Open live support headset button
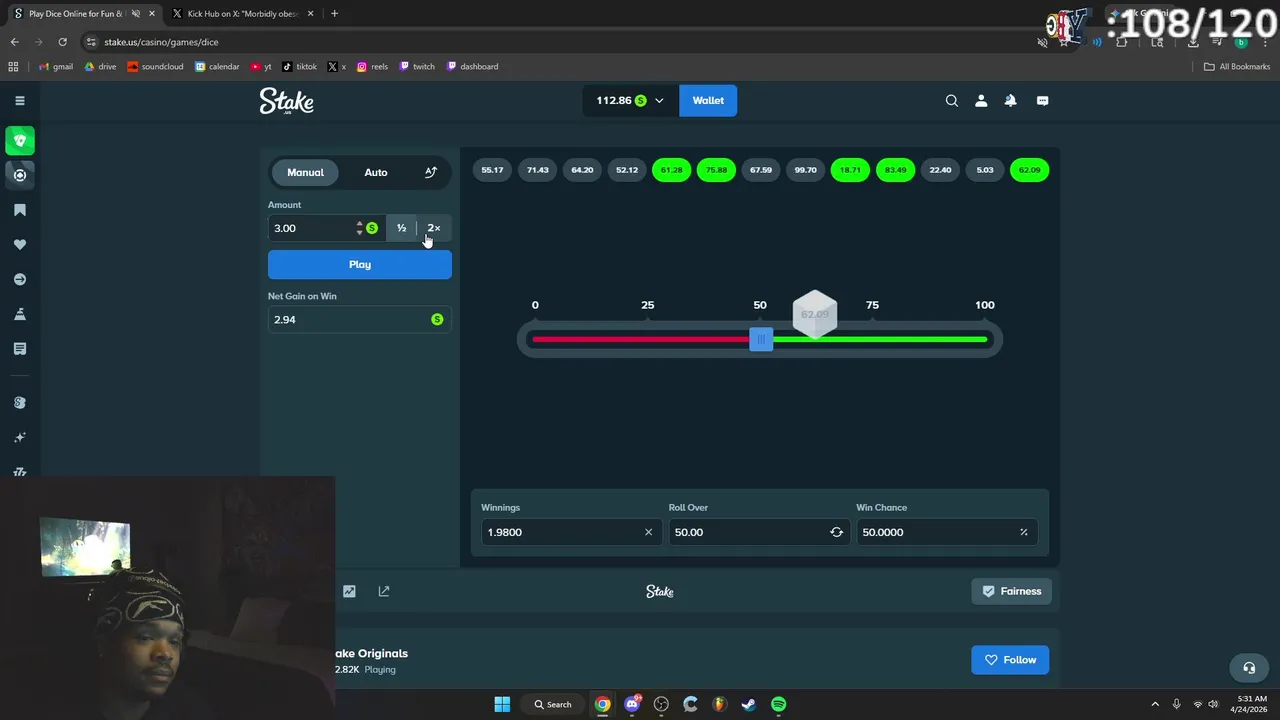The image size is (1280, 720). (1249, 668)
